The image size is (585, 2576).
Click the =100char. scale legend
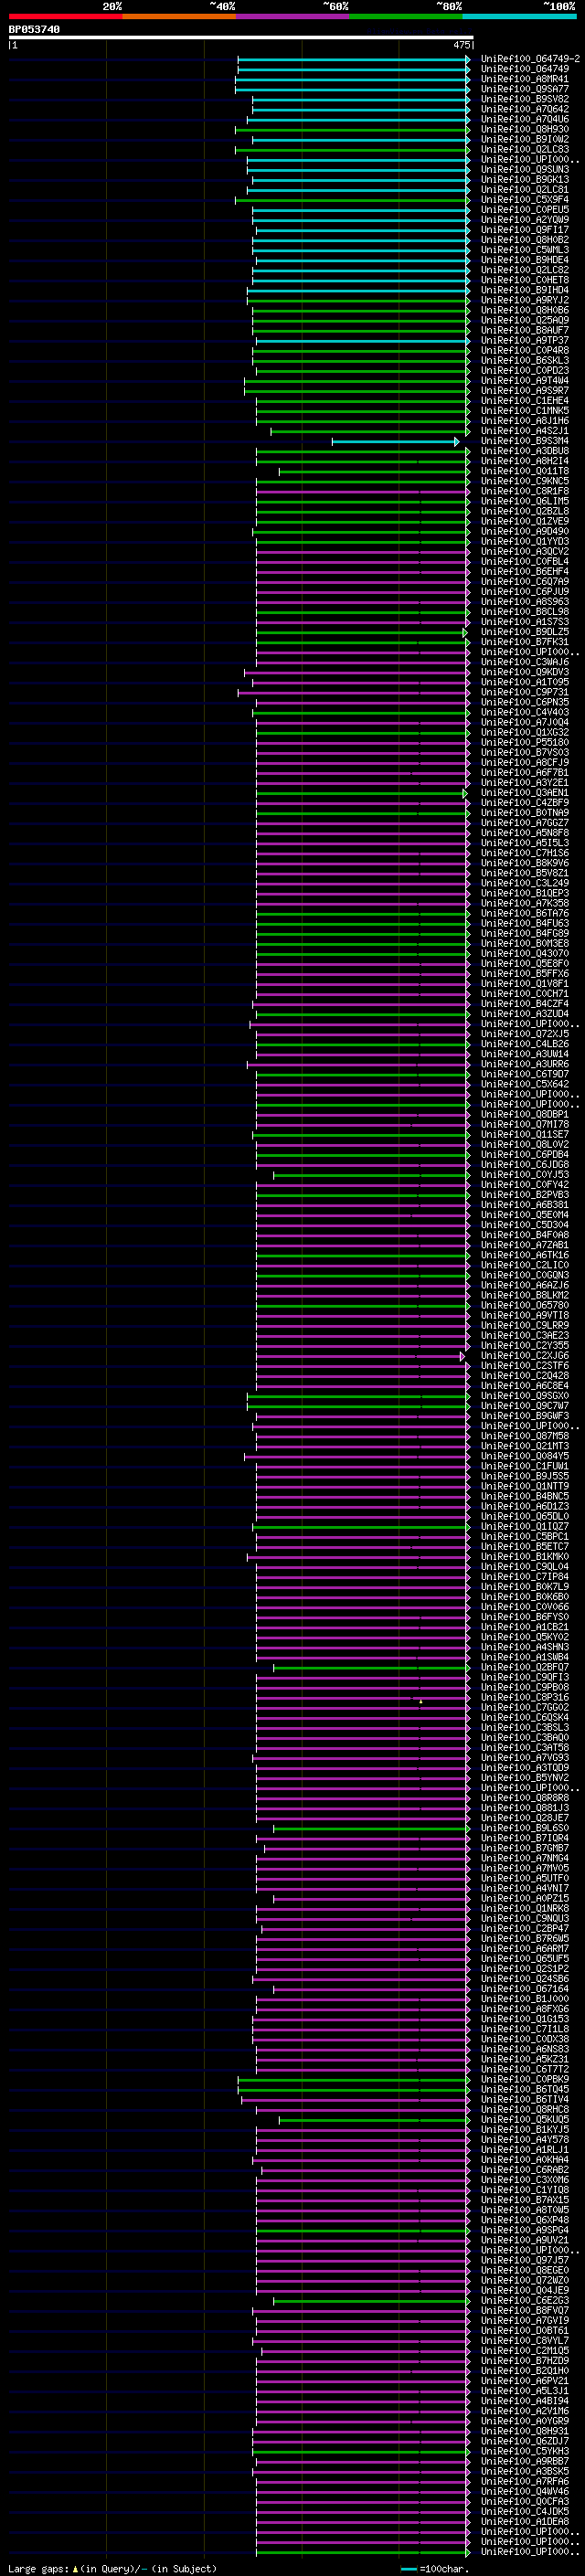coord(435,2568)
